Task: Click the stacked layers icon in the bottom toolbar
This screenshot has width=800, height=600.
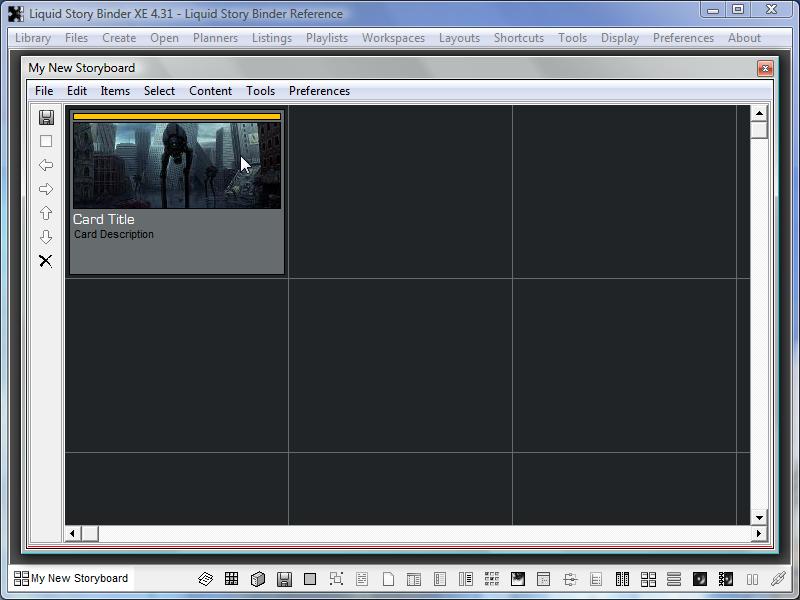Action: pos(206,579)
